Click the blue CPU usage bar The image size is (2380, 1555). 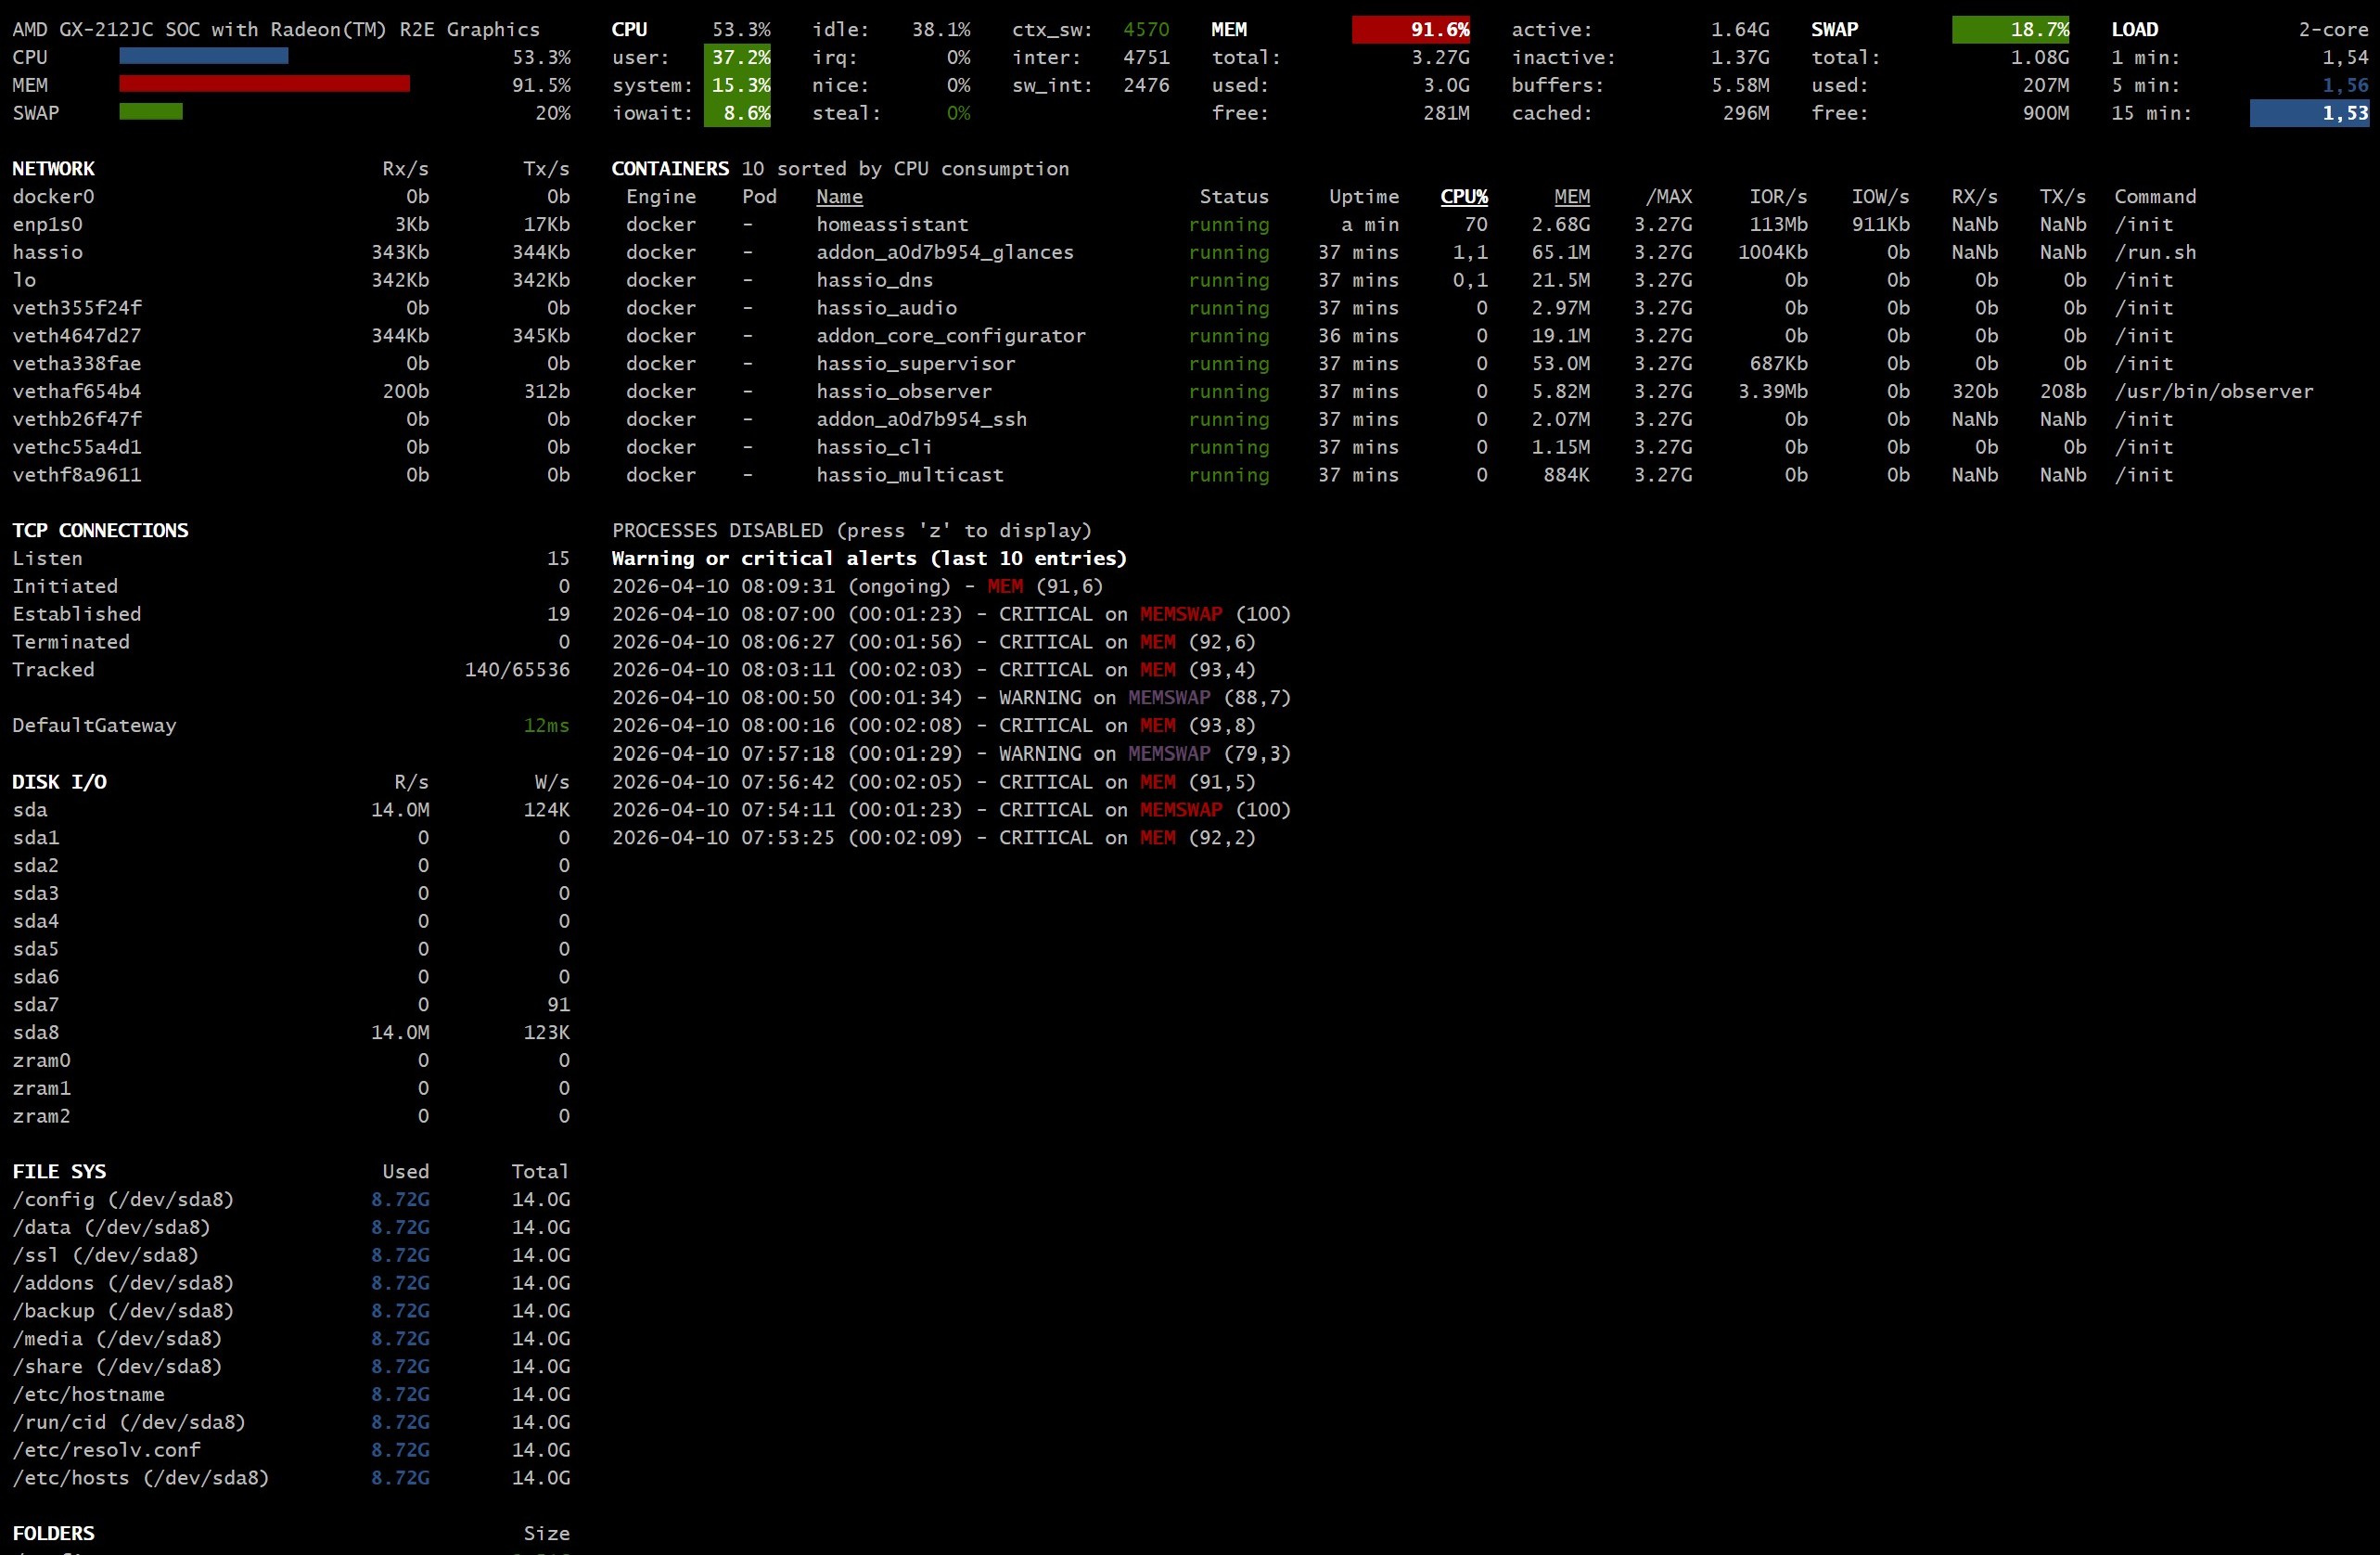click(x=203, y=56)
